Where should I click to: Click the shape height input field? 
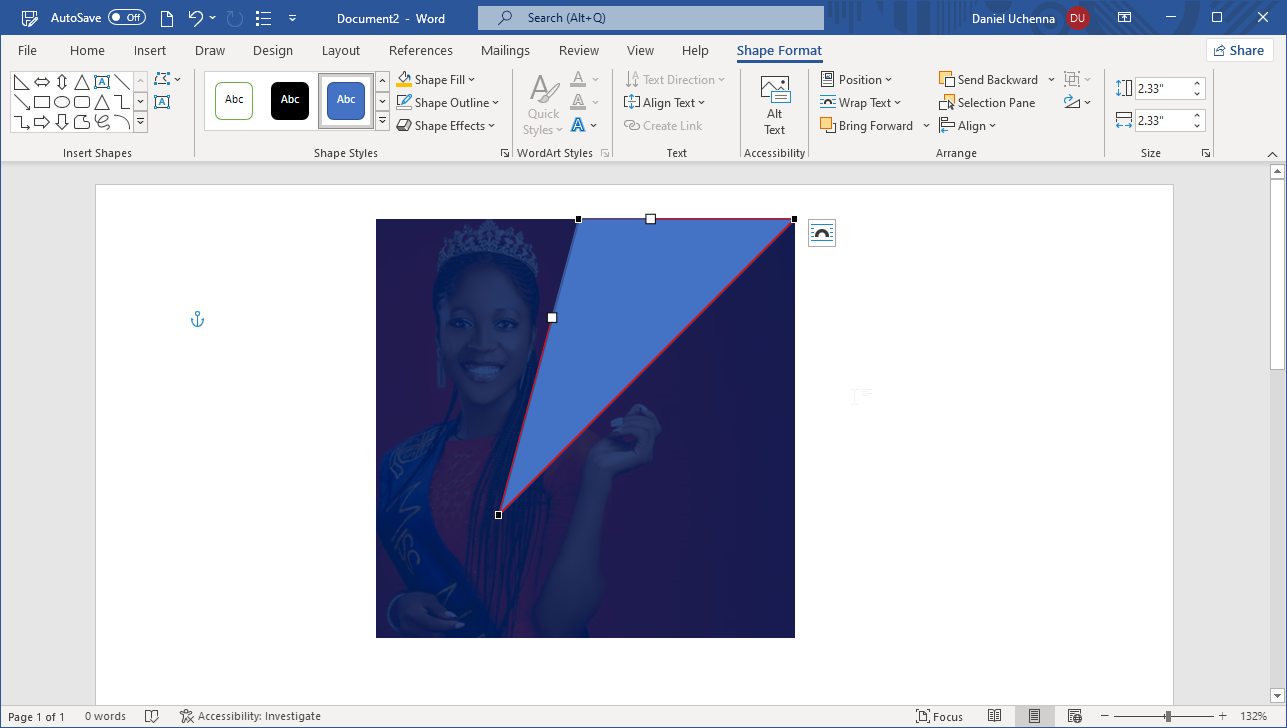pos(1162,89)
